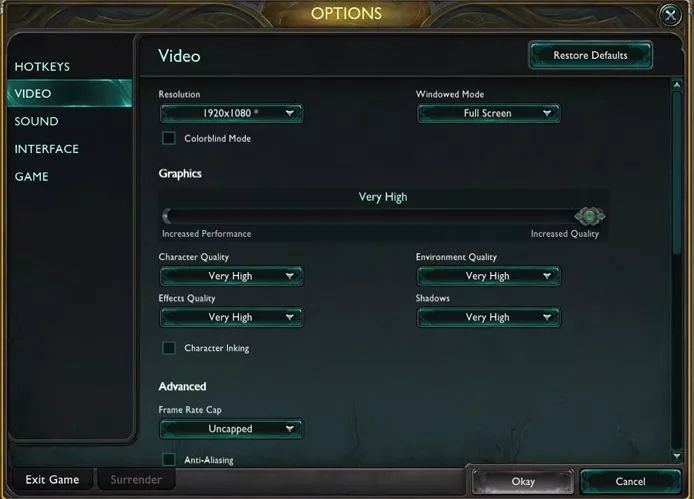Screen dimensions: 694x499
Task: Click Restore Defaults button
Action: tap(590, 55)
